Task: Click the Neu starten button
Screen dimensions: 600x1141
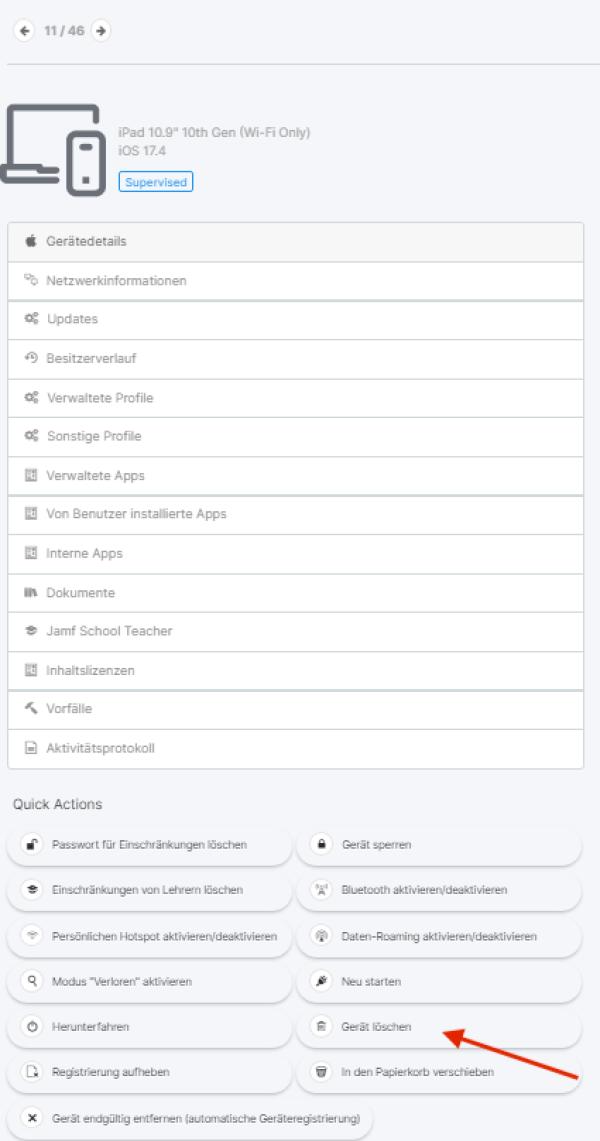Action: 439,982
